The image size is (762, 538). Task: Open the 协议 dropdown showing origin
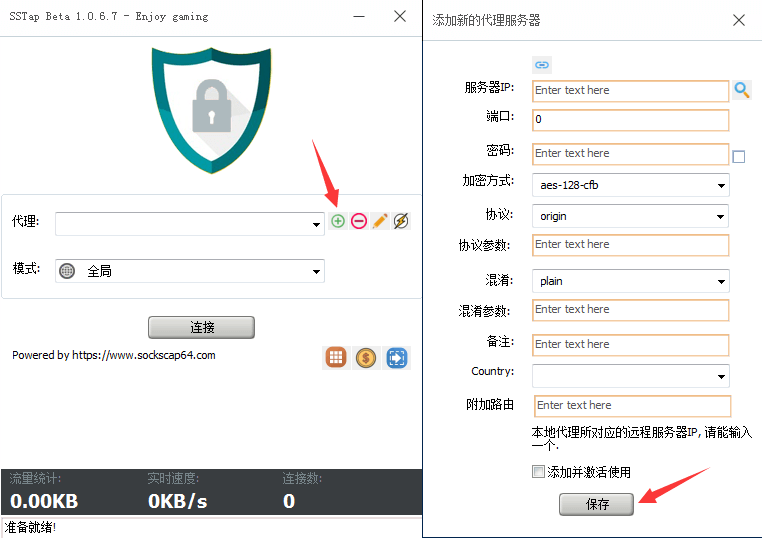click(631, 216)
